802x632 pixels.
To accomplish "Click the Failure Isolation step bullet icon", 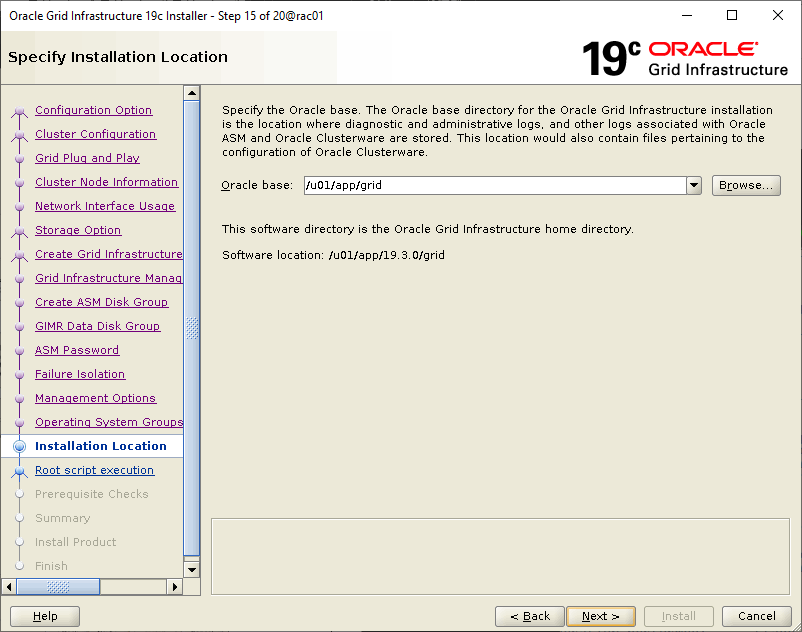I will [19, 375].
